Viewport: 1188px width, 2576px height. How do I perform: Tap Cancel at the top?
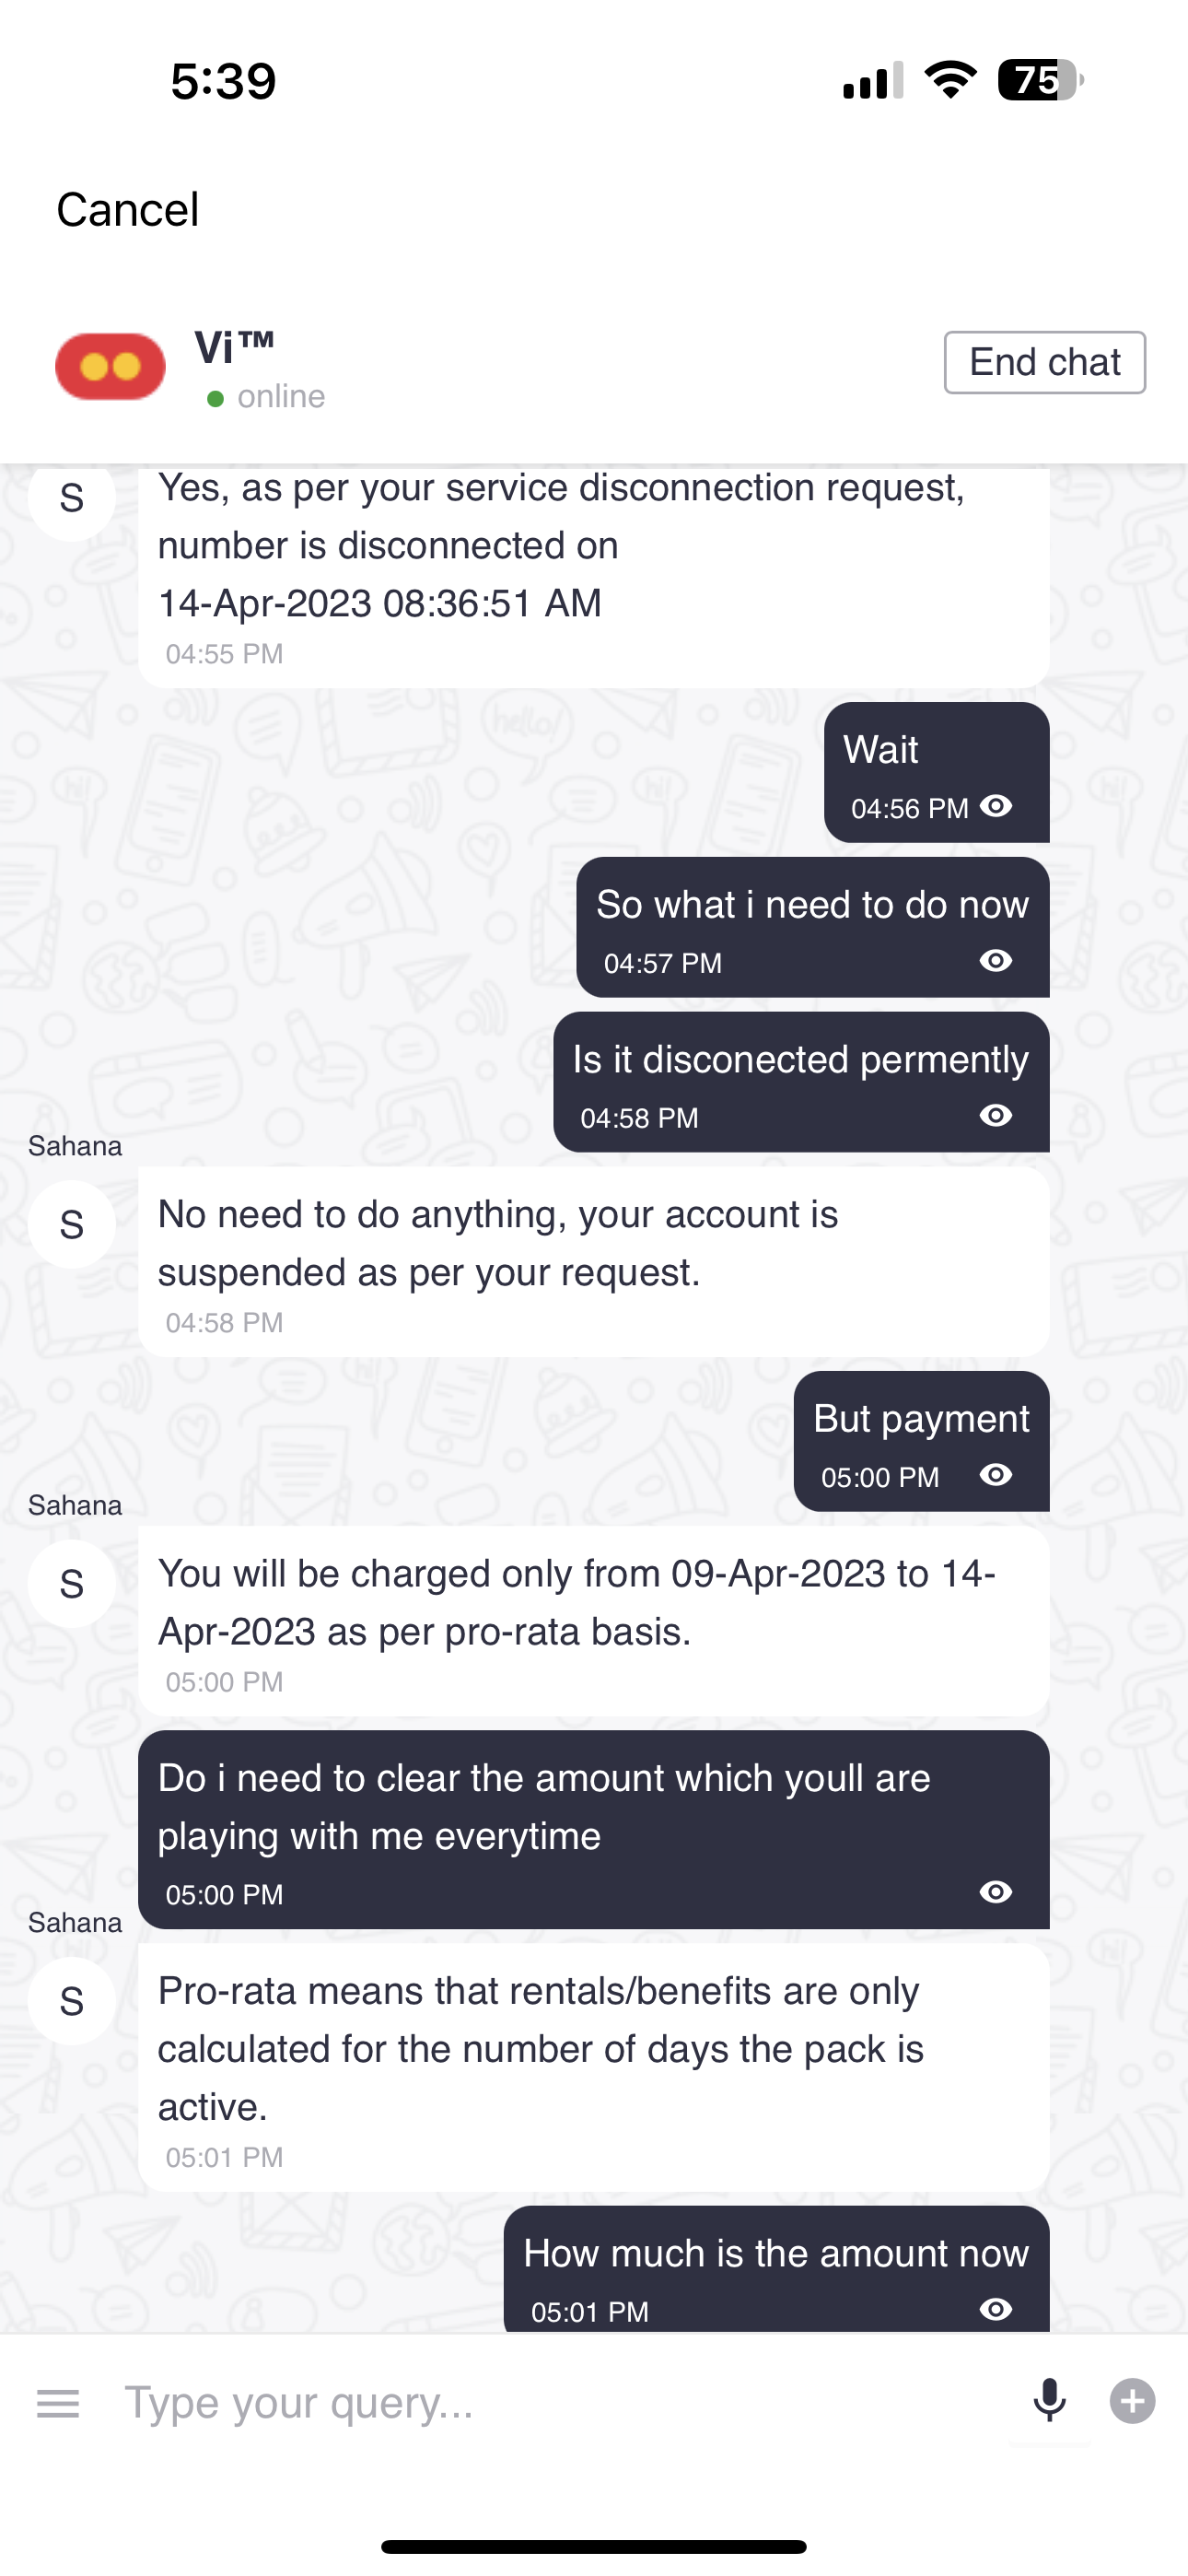pos(128,210)
